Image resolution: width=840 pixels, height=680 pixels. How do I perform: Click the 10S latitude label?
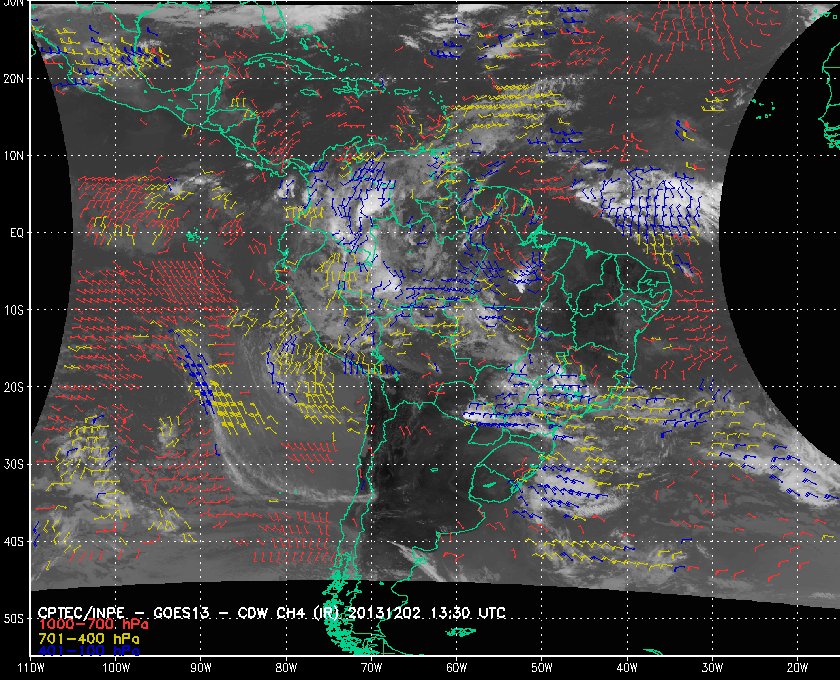click(14, 310)
